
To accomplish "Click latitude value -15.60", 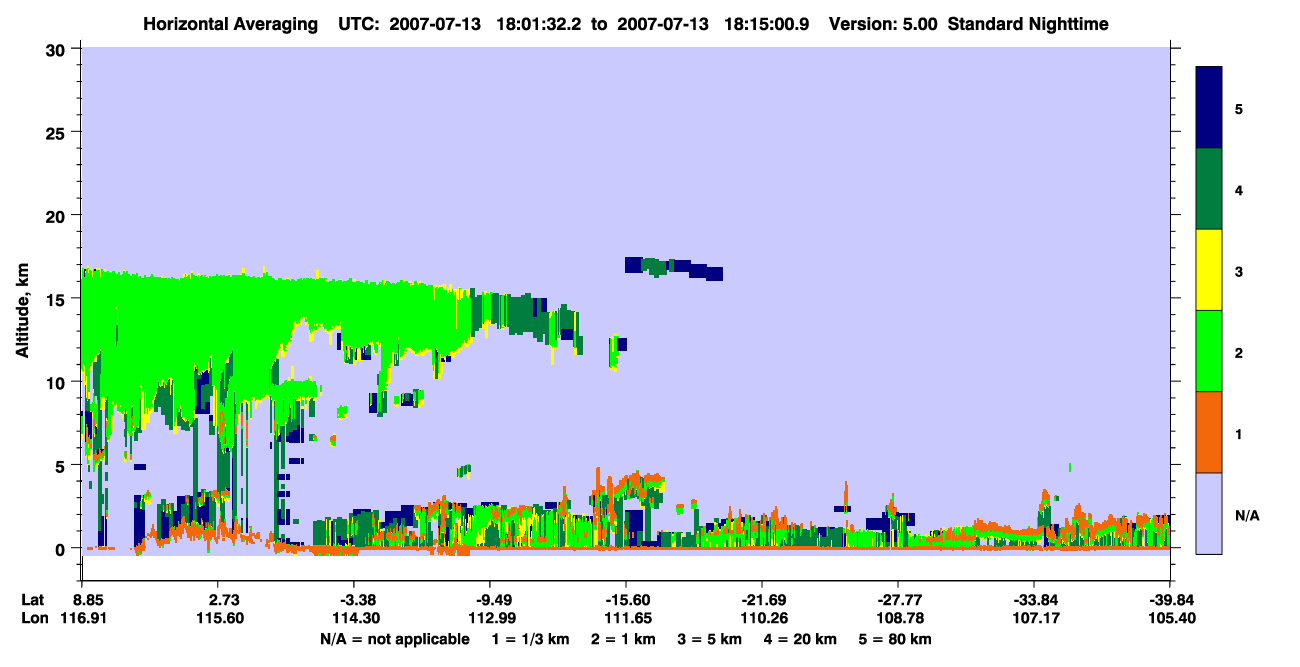I will (626, 600).
